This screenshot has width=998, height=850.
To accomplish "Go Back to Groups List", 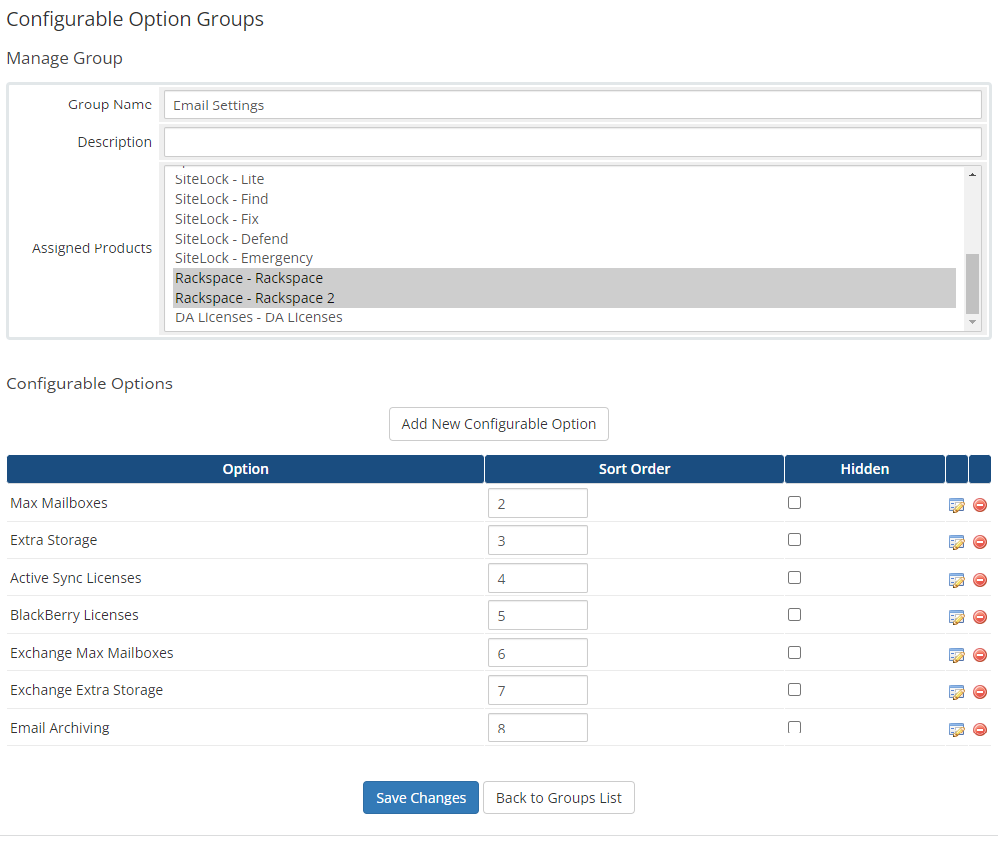I will [559, 798].
